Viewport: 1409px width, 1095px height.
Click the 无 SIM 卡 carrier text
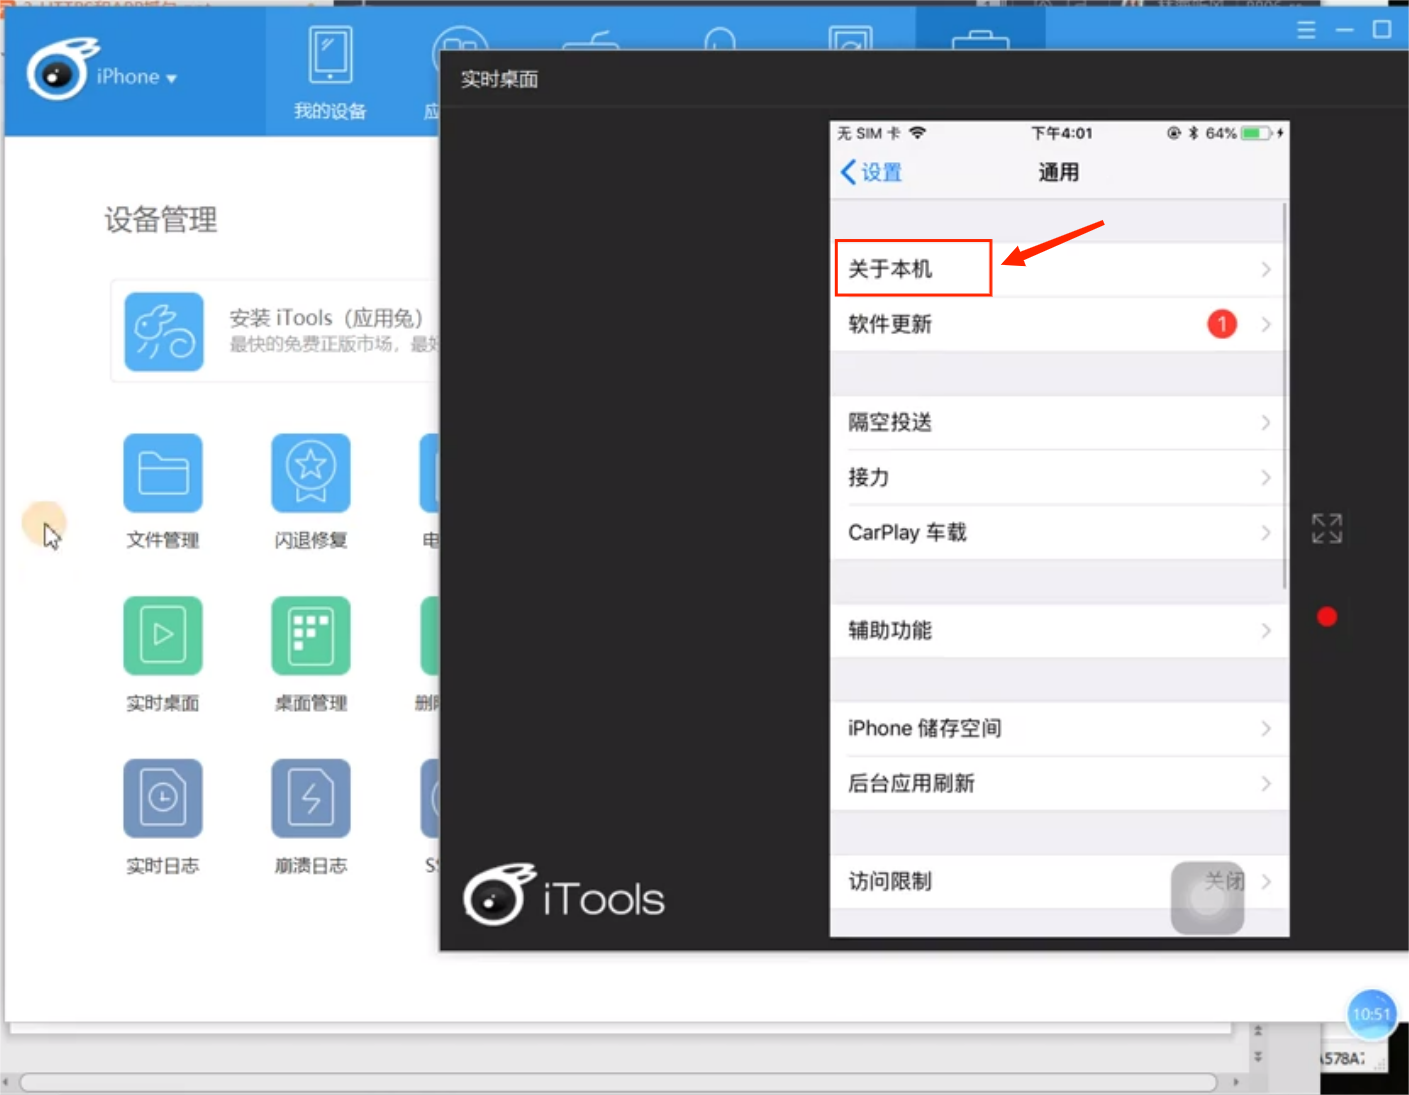[869, 133]
